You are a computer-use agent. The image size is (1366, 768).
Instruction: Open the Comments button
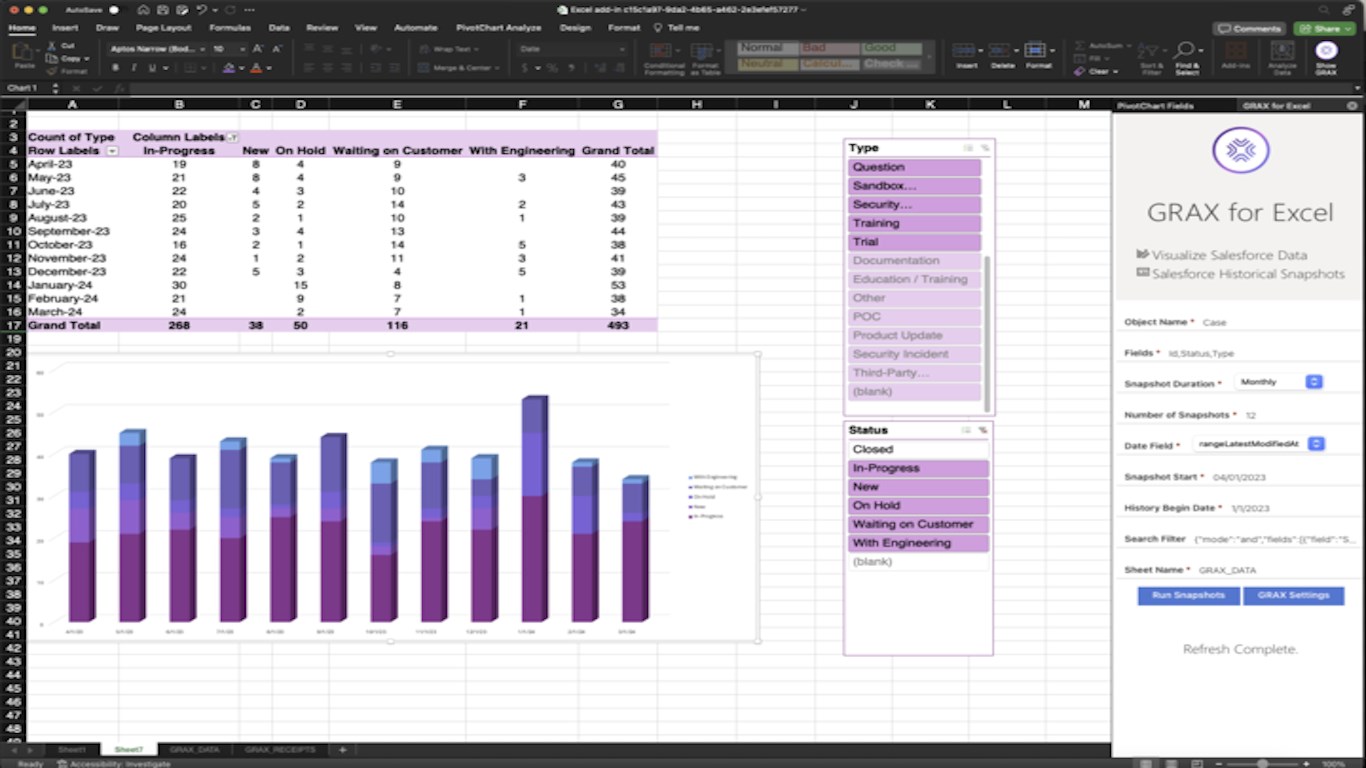pos(1249,28)
